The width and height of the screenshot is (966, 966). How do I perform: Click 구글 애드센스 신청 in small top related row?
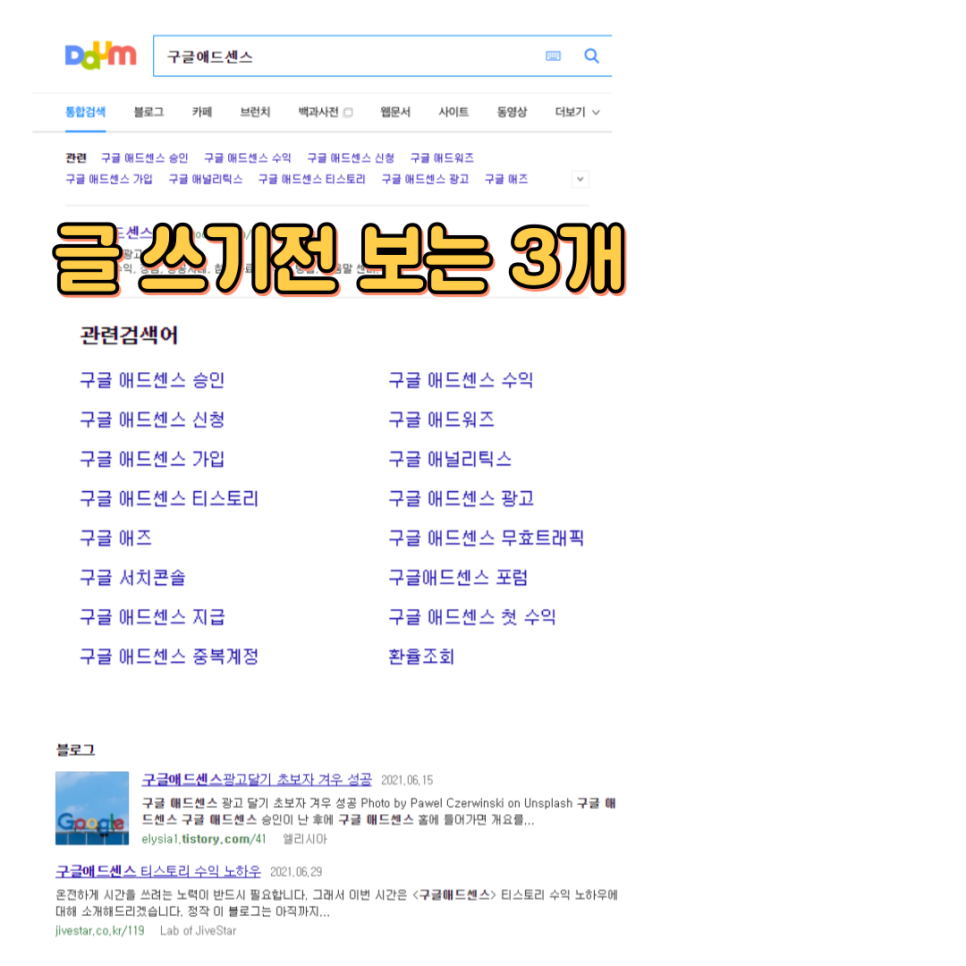point(351,158)
